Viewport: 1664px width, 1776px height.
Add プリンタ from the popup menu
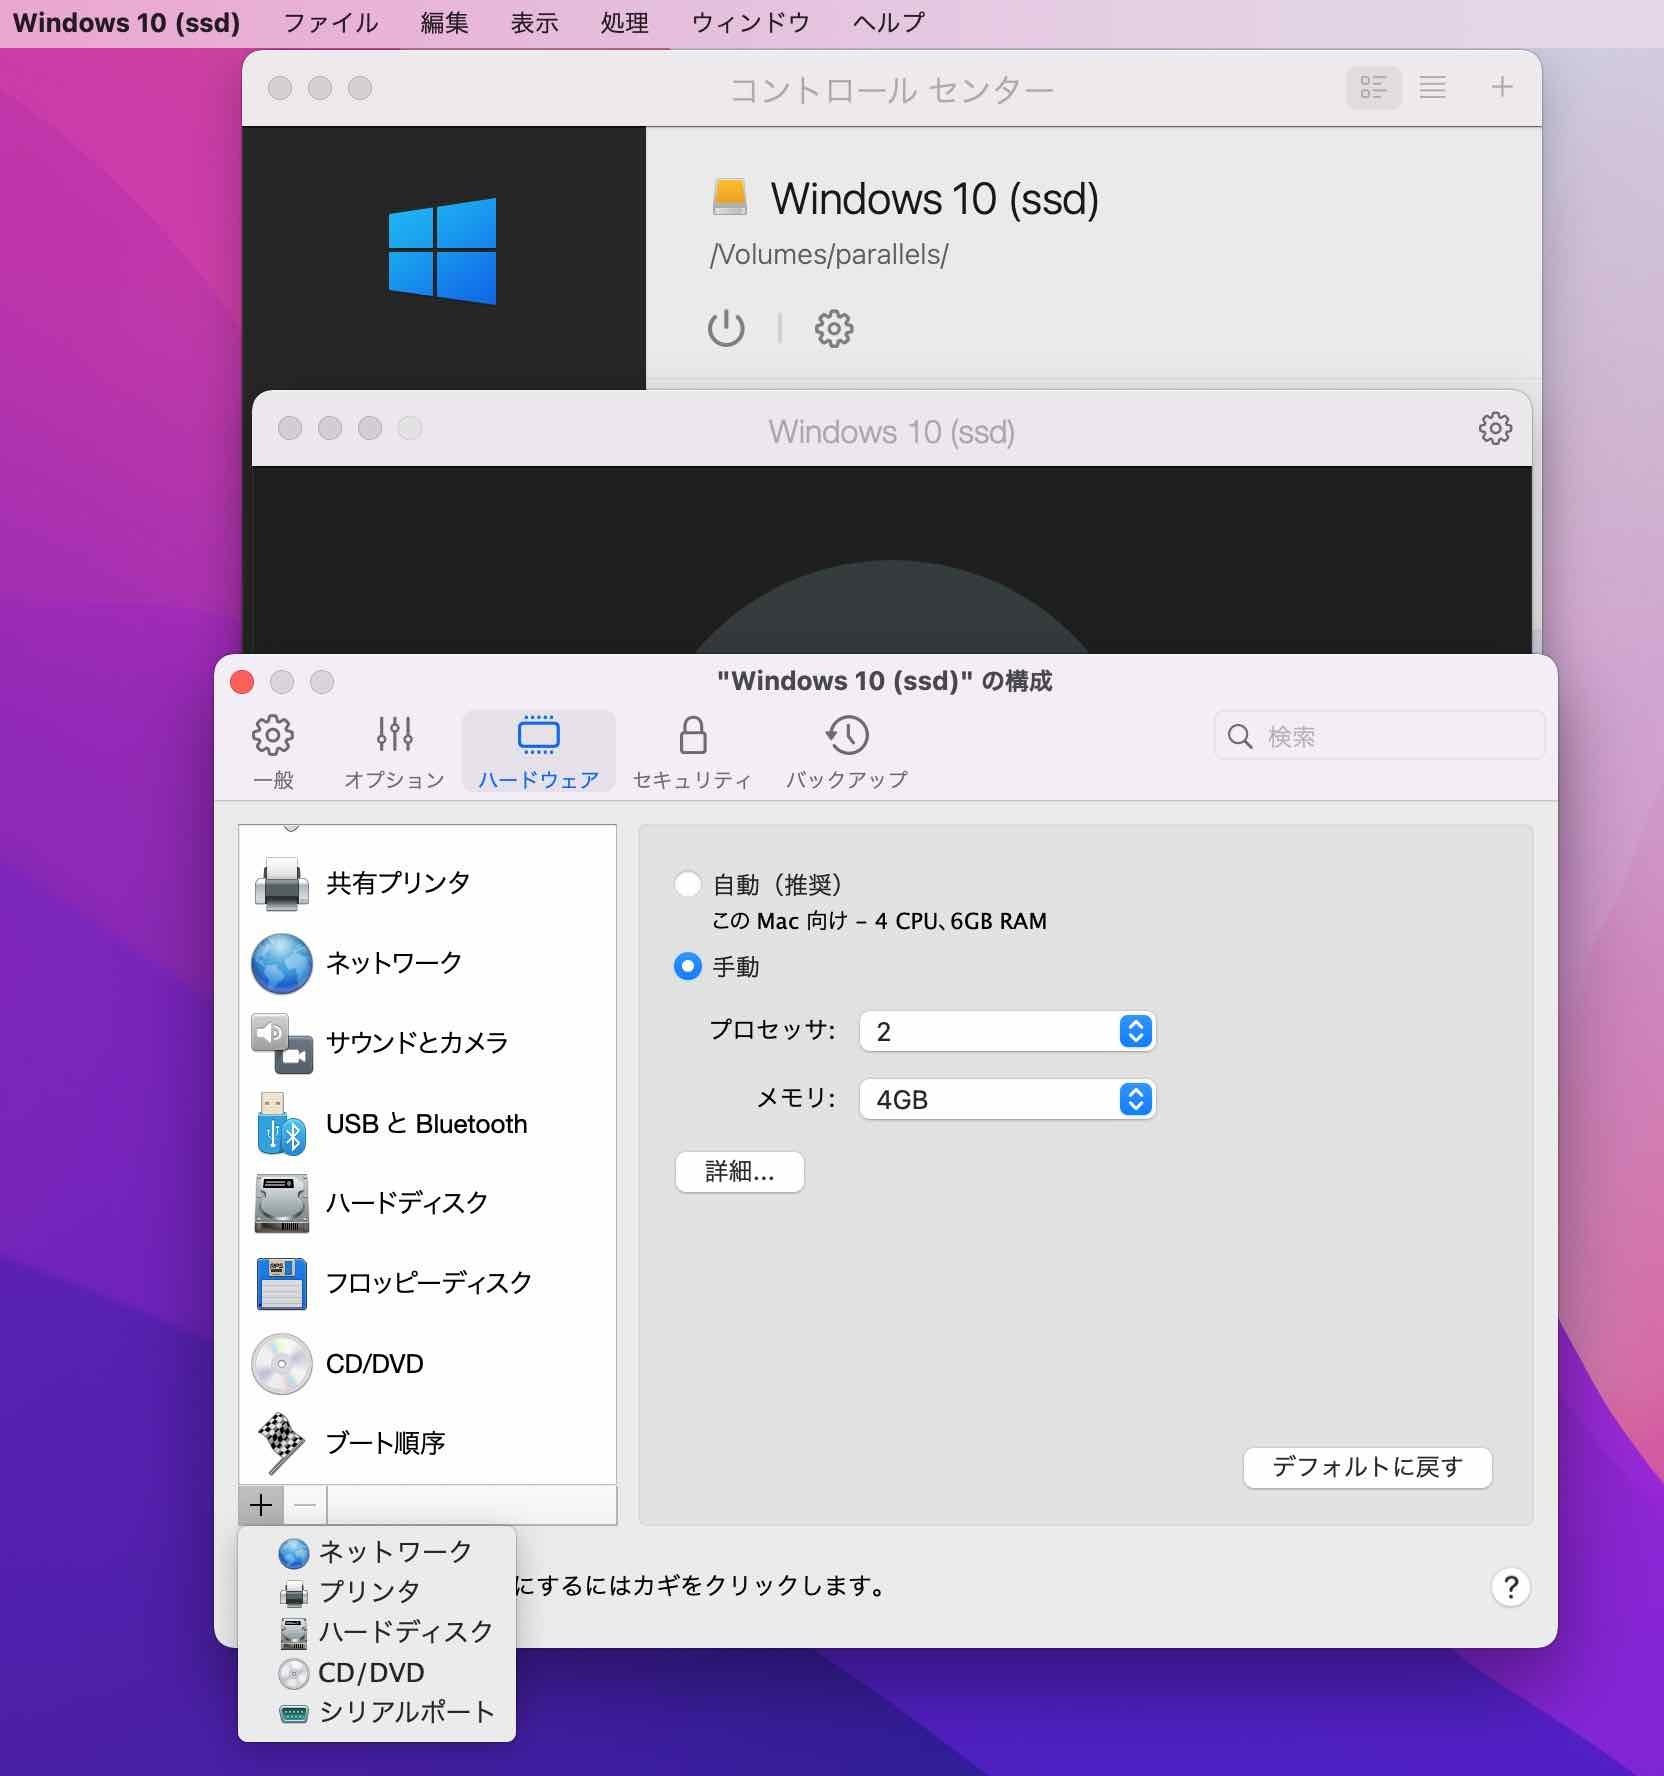coord(377,1592)
